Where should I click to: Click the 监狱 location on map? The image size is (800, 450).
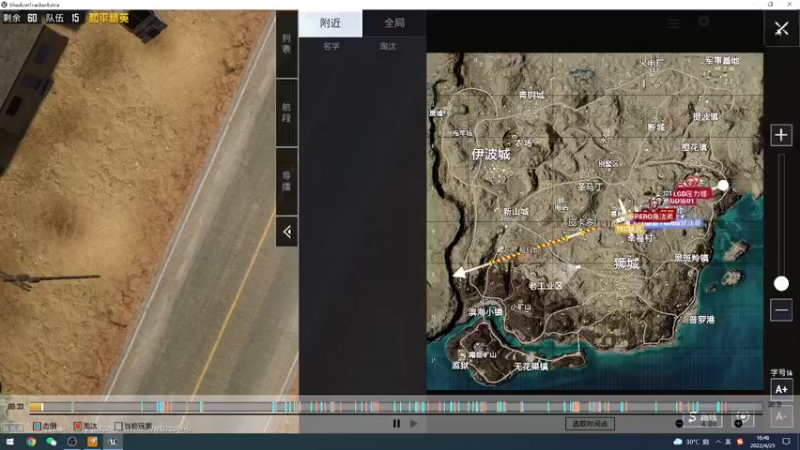(x=460, y=365)
